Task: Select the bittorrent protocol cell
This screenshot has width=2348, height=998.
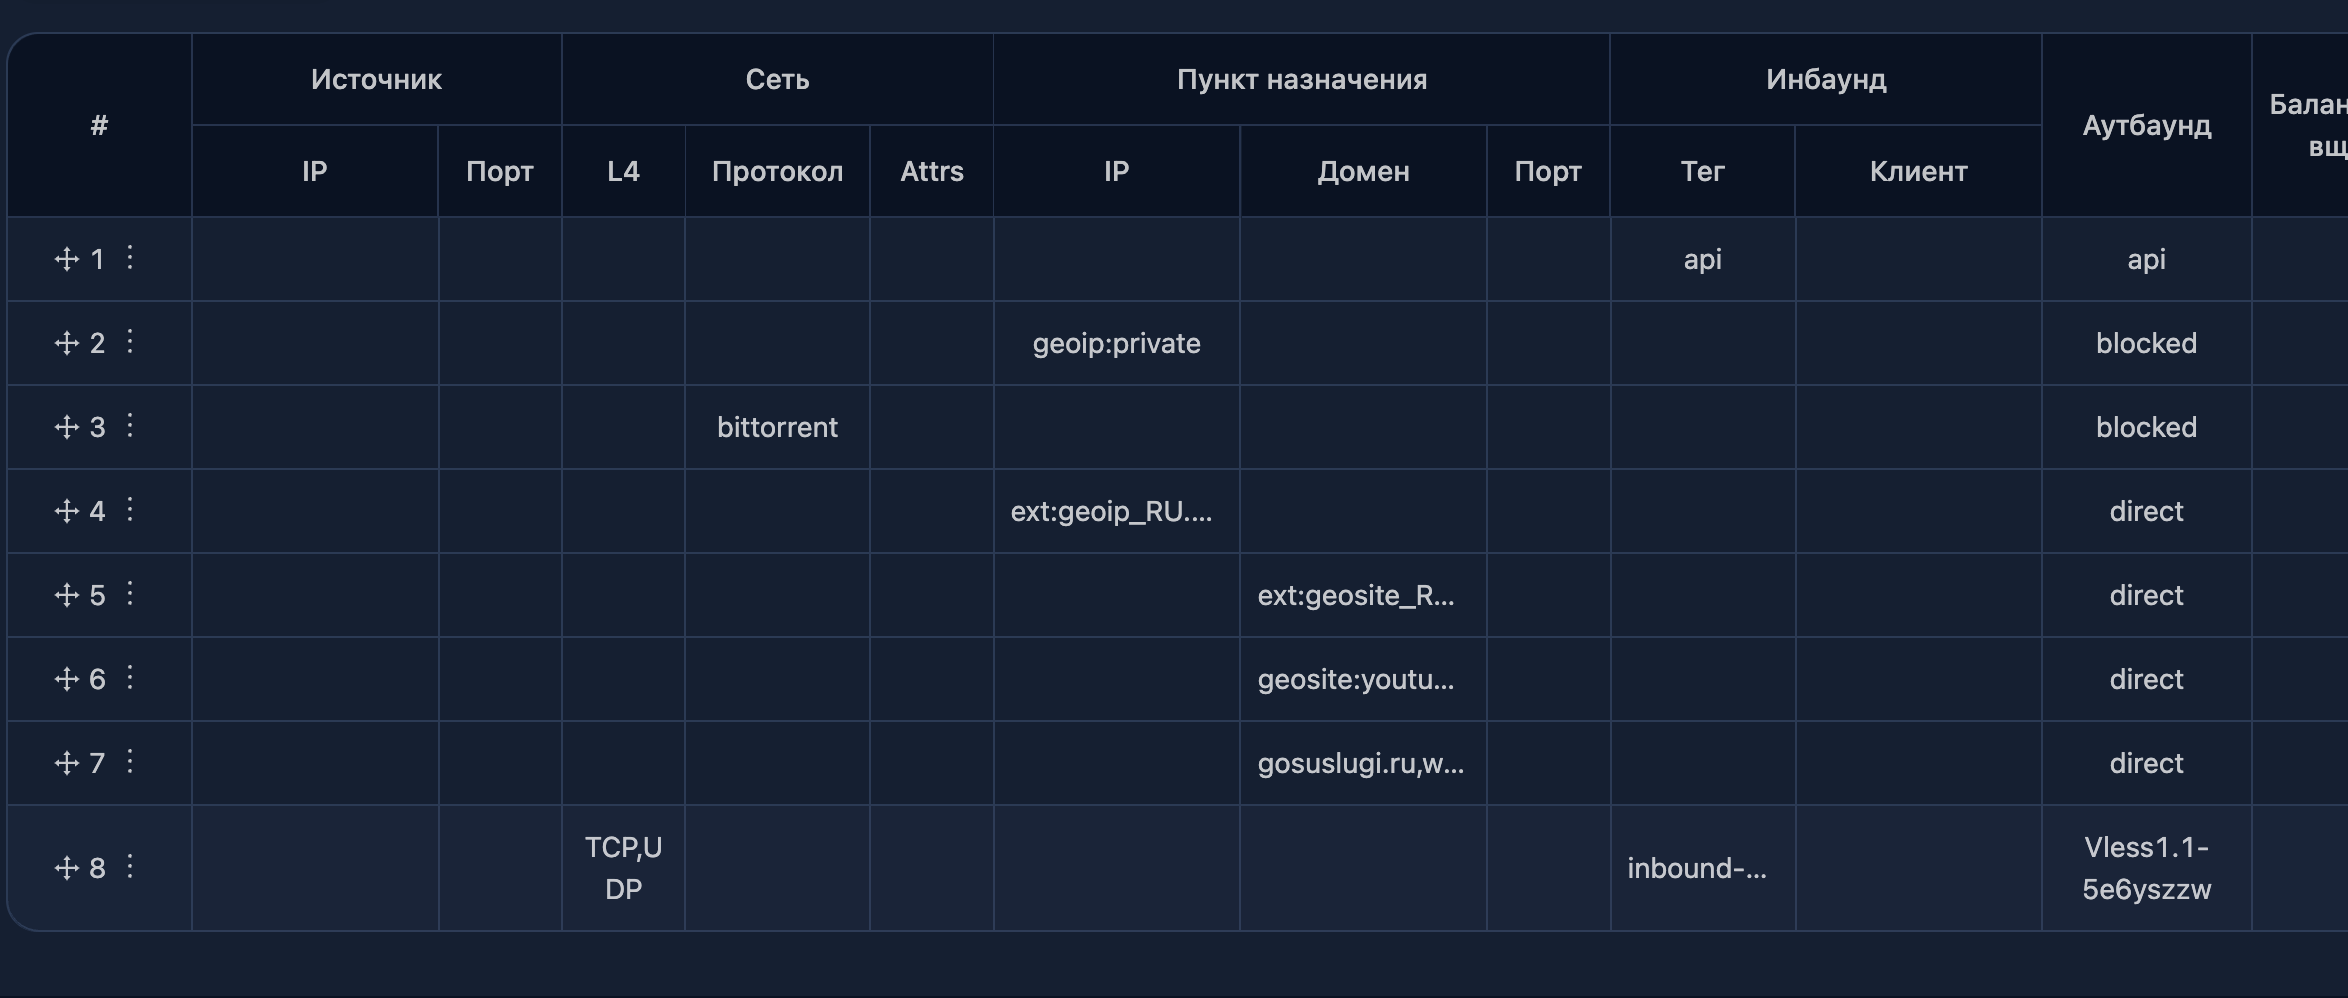Action: (x=777, y=428)
